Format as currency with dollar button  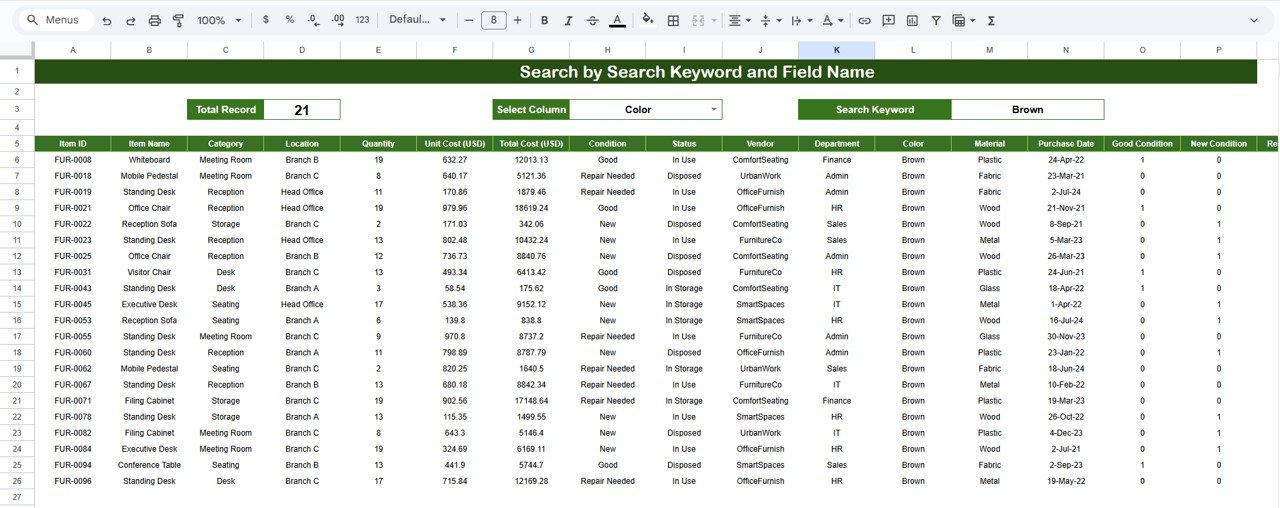coord(265,20)
